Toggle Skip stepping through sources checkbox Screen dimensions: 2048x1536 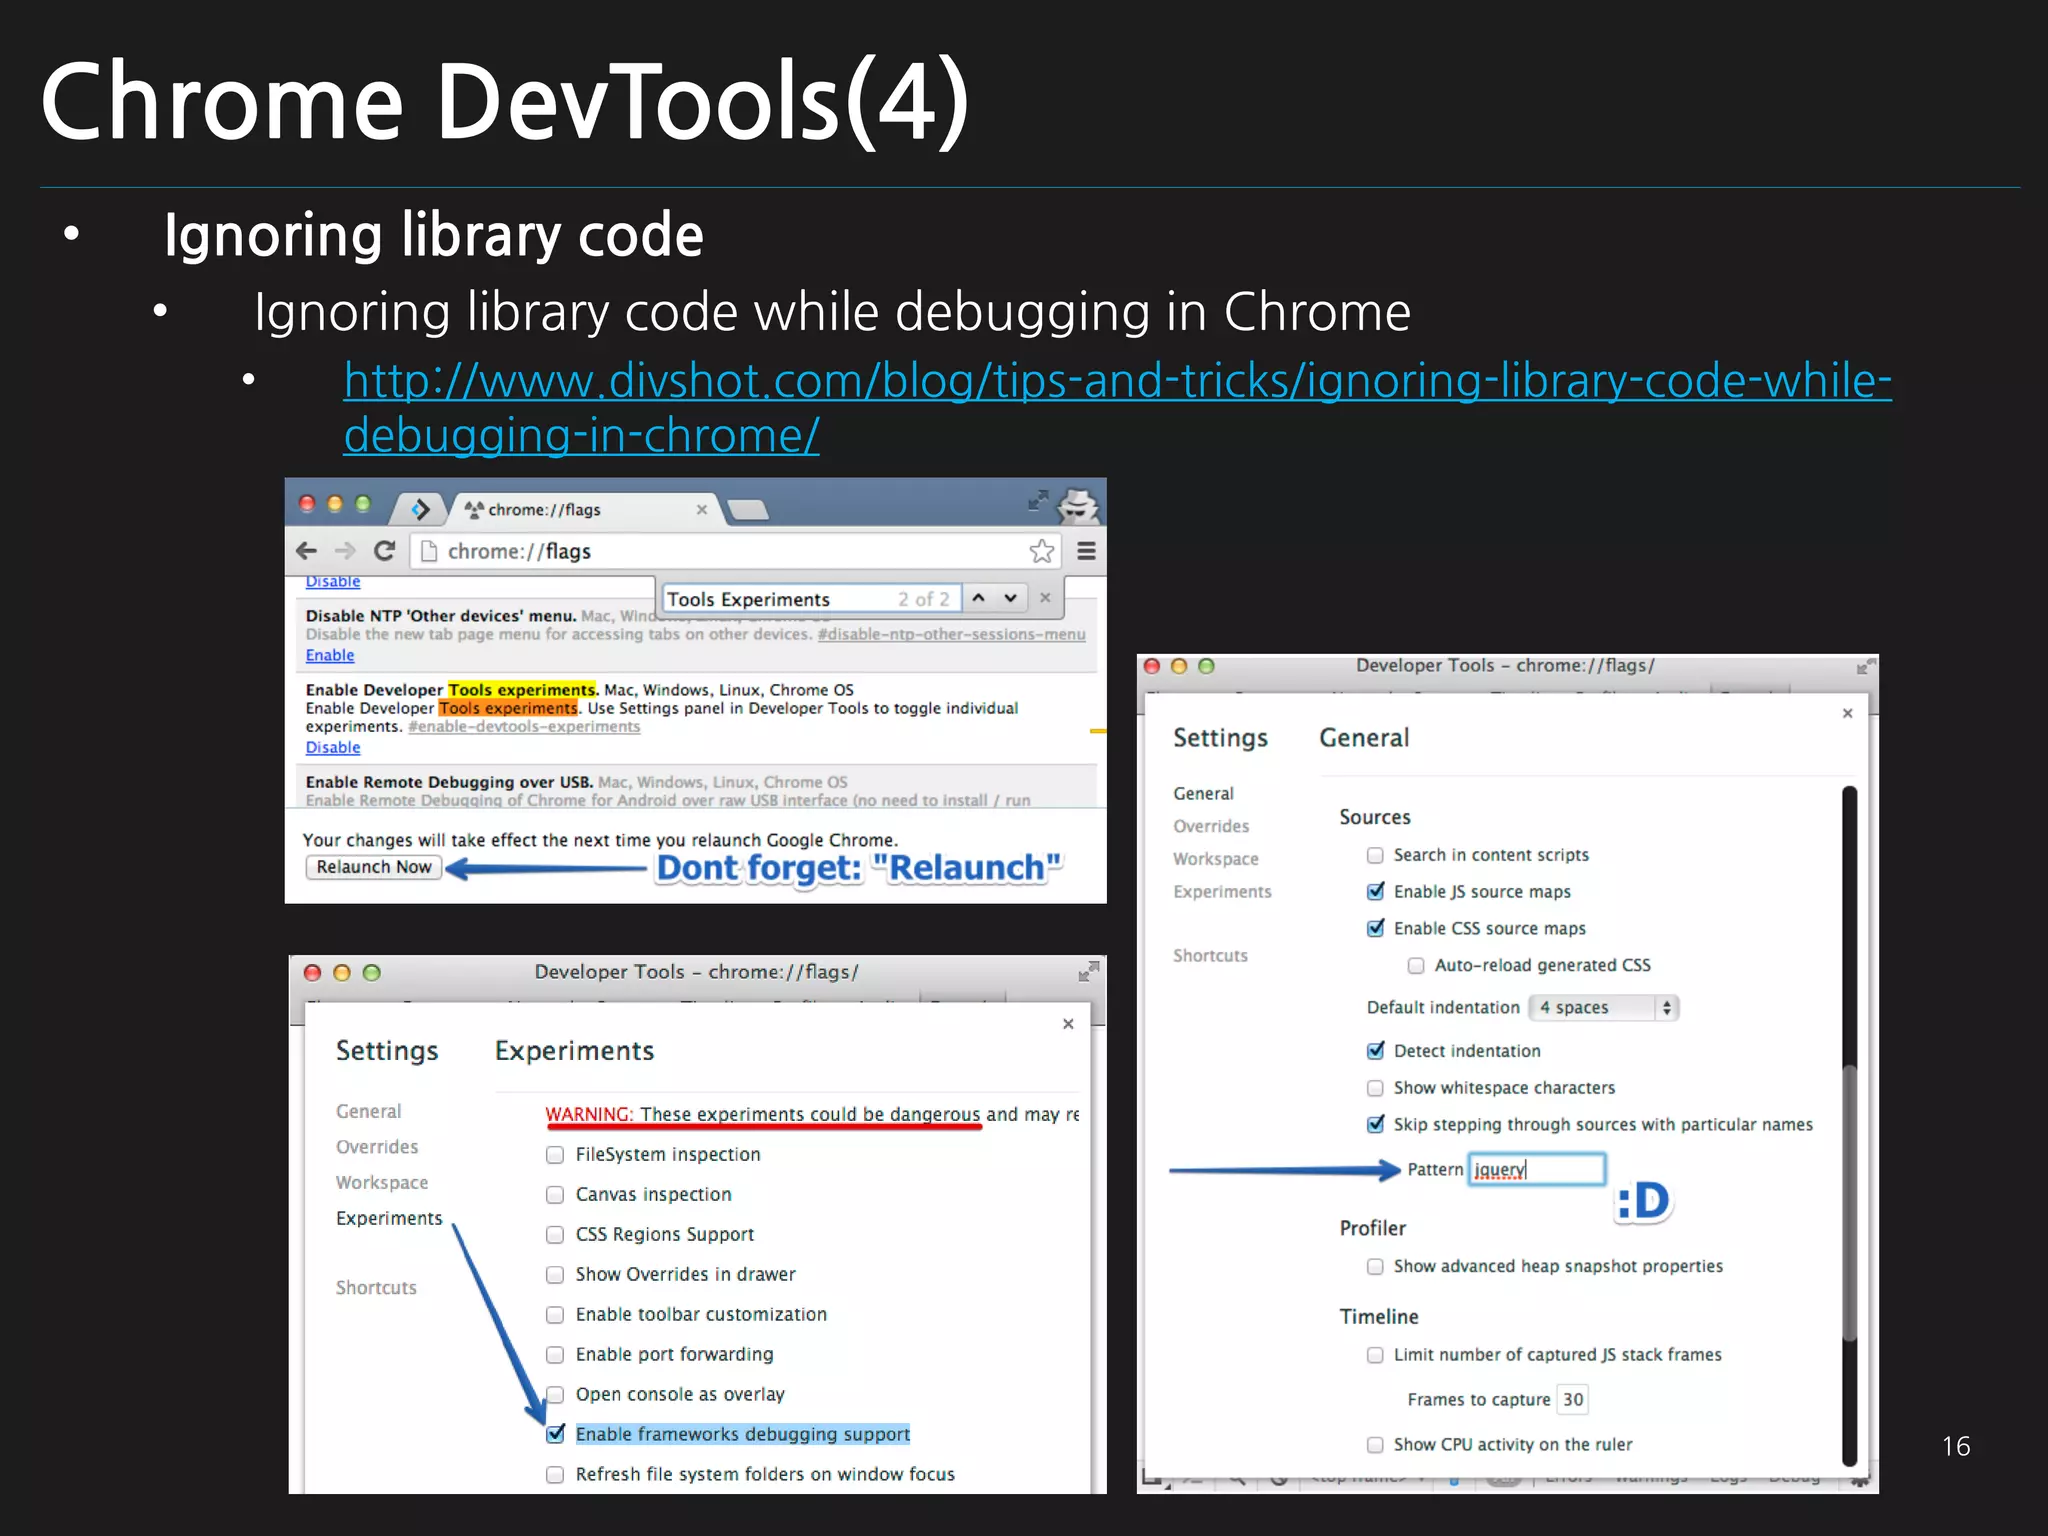coord(1375,1124)
